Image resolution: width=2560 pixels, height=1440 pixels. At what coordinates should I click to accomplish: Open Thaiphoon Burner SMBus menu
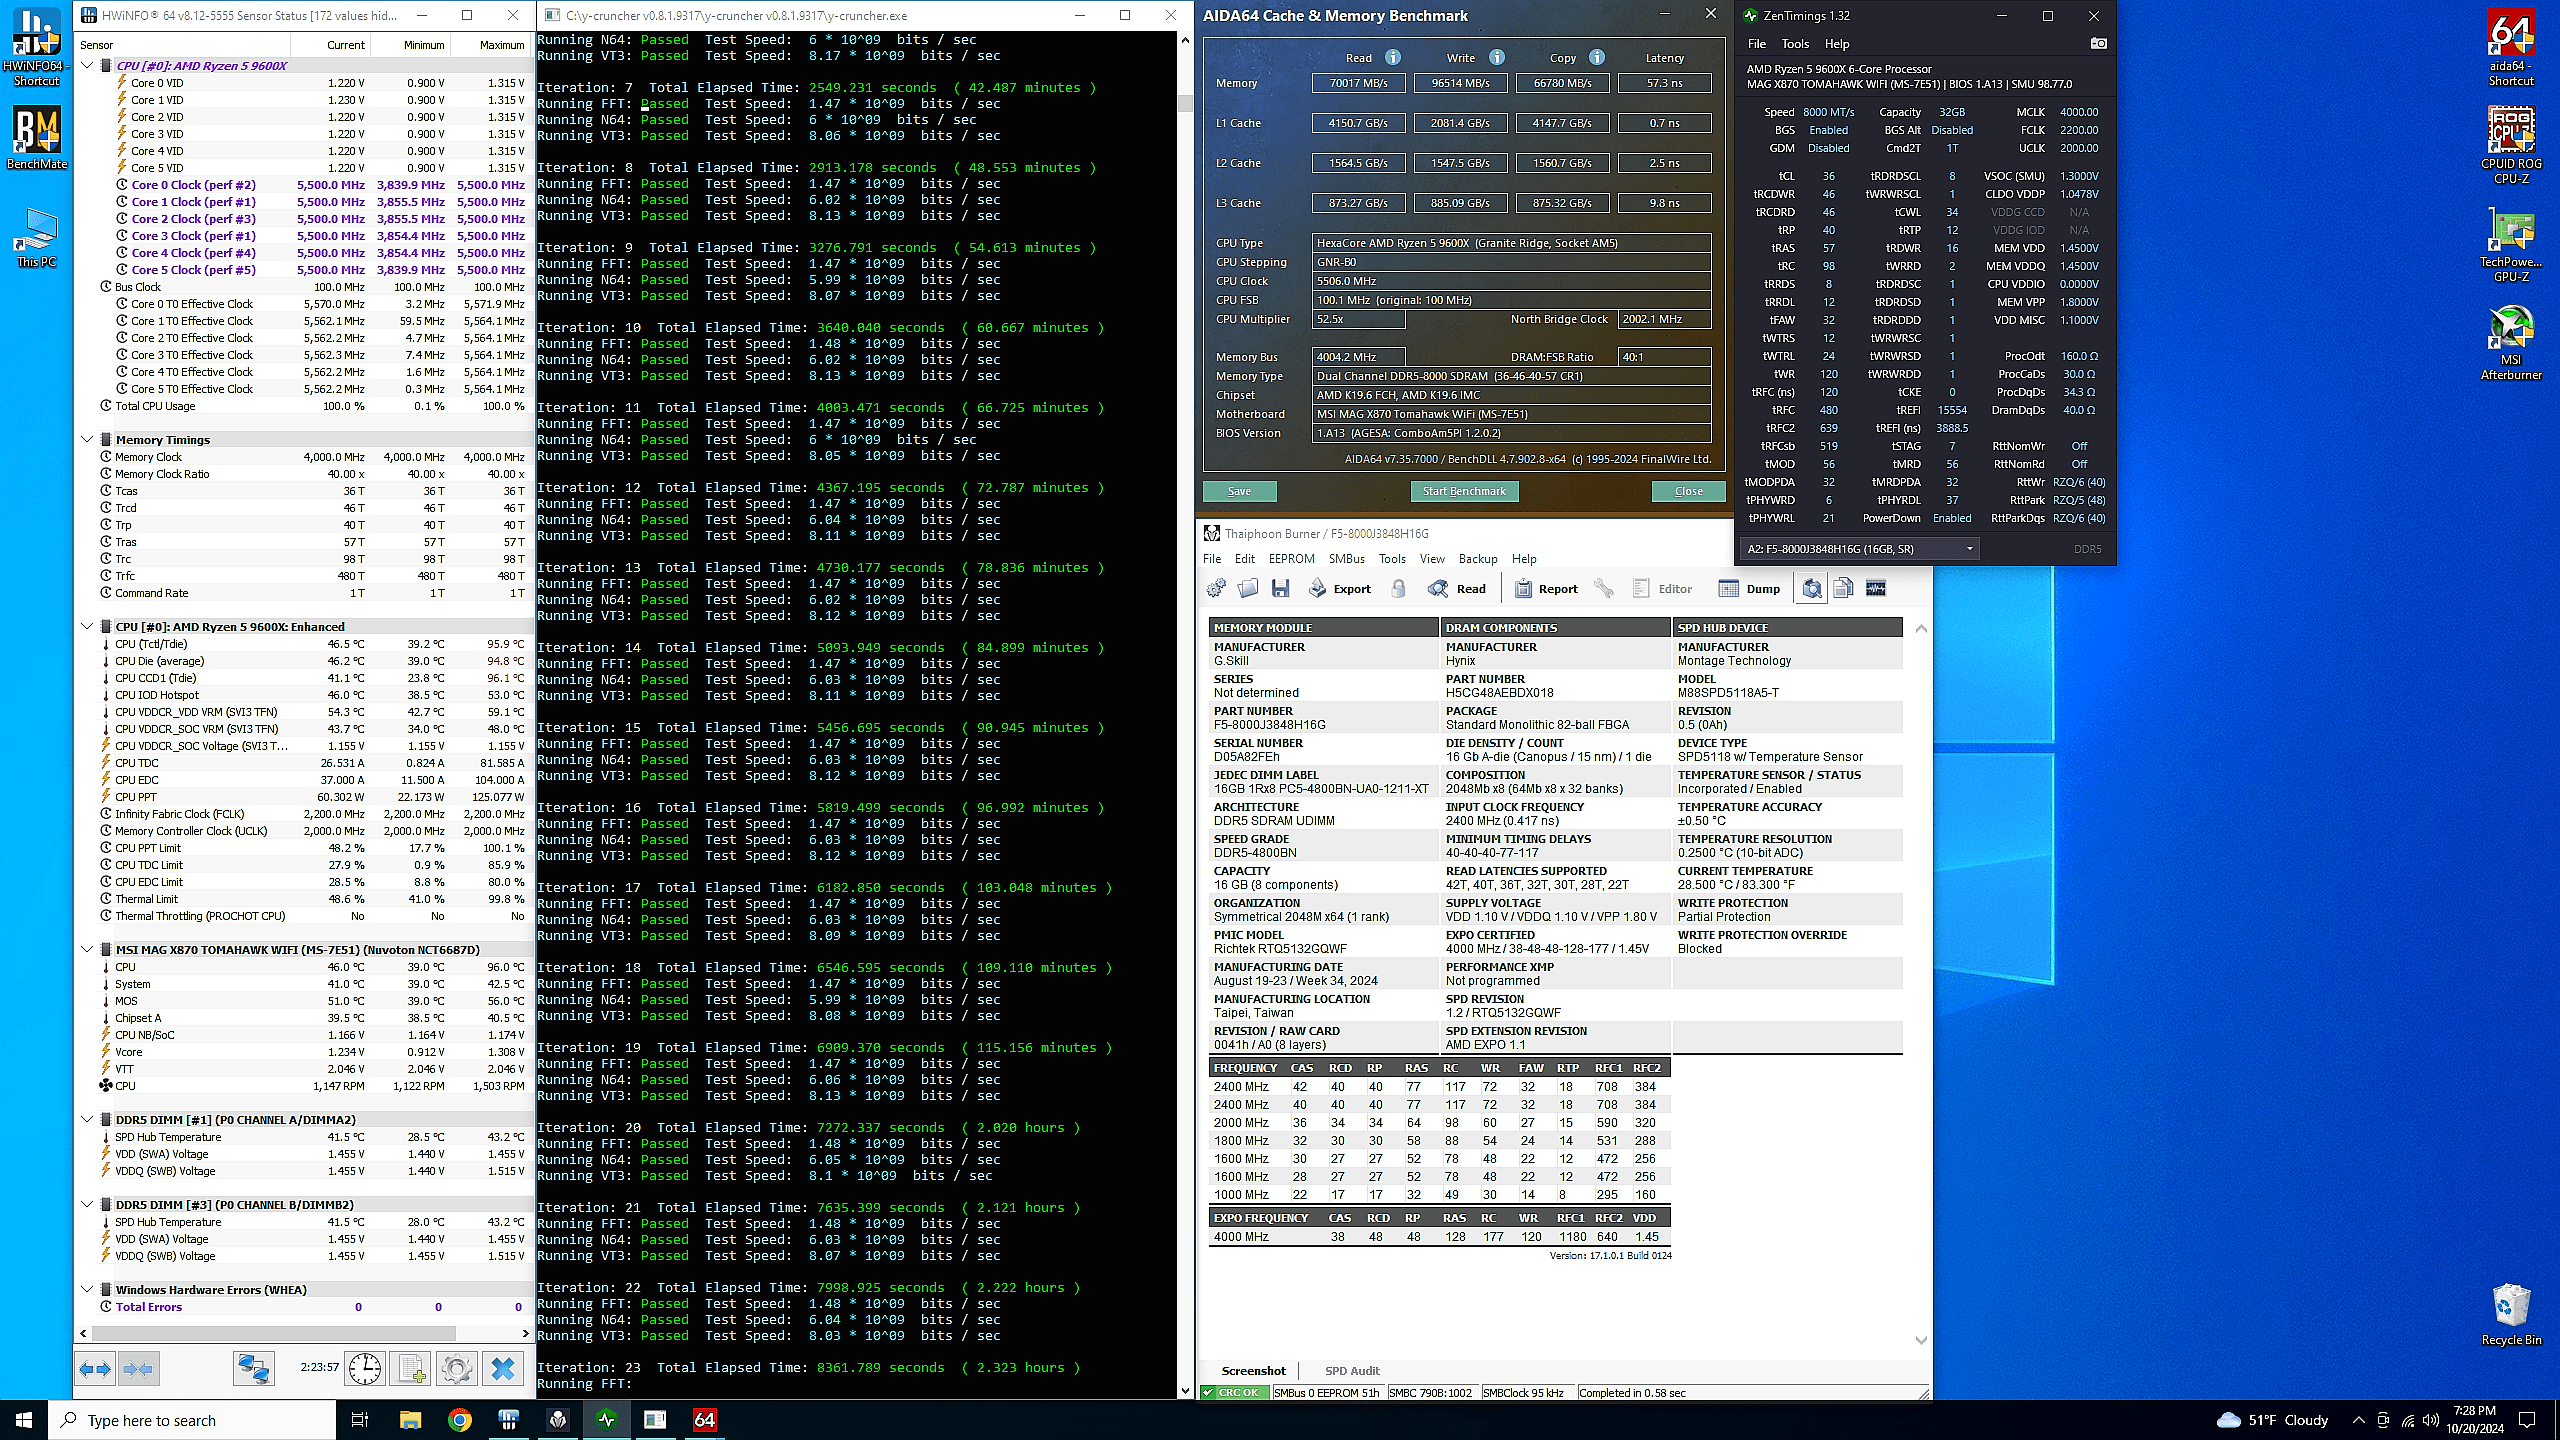[1346, 559]
